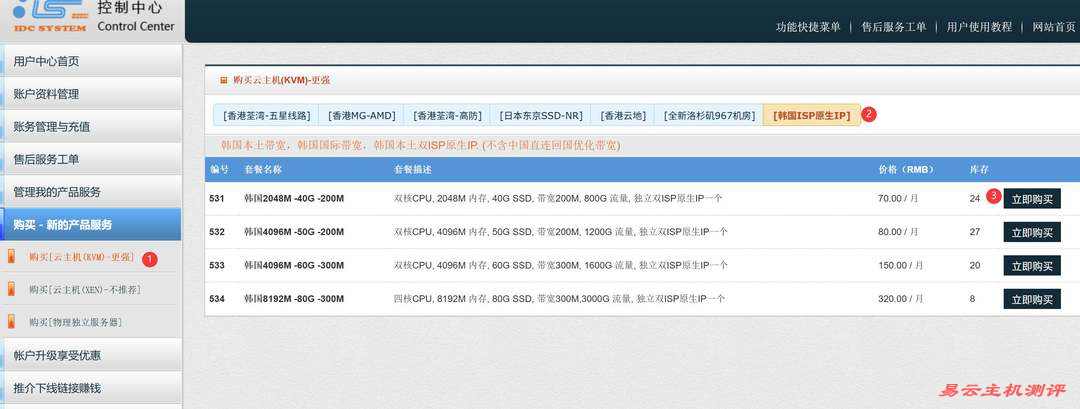The image size is (1080, 409).
Task: Click the IDC System logo
Action: click(x=50, y=17)
